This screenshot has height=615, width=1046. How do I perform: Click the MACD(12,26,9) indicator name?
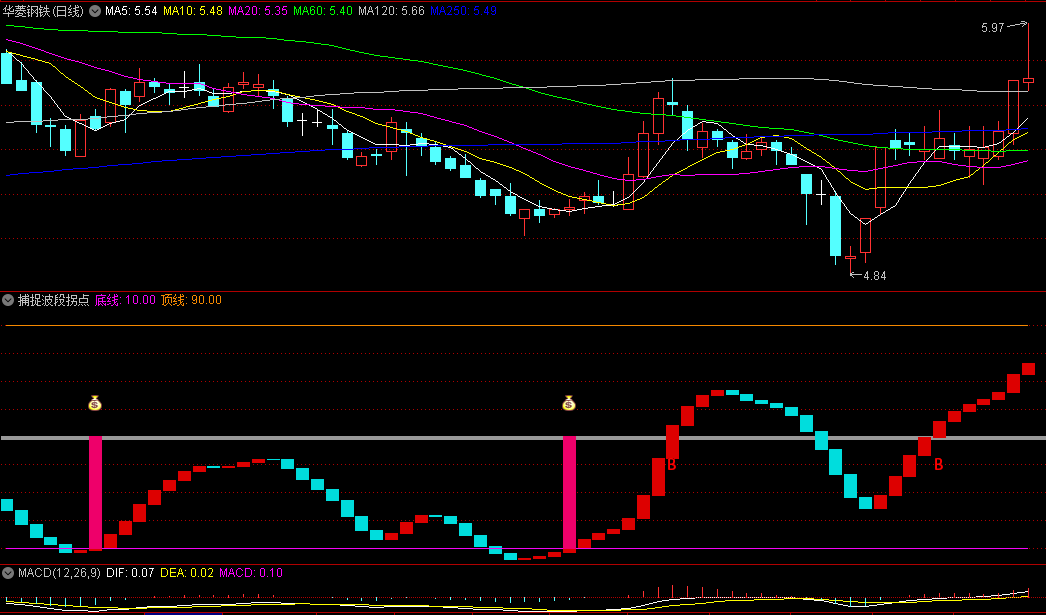pyautogui.click(x=59, y=572)
